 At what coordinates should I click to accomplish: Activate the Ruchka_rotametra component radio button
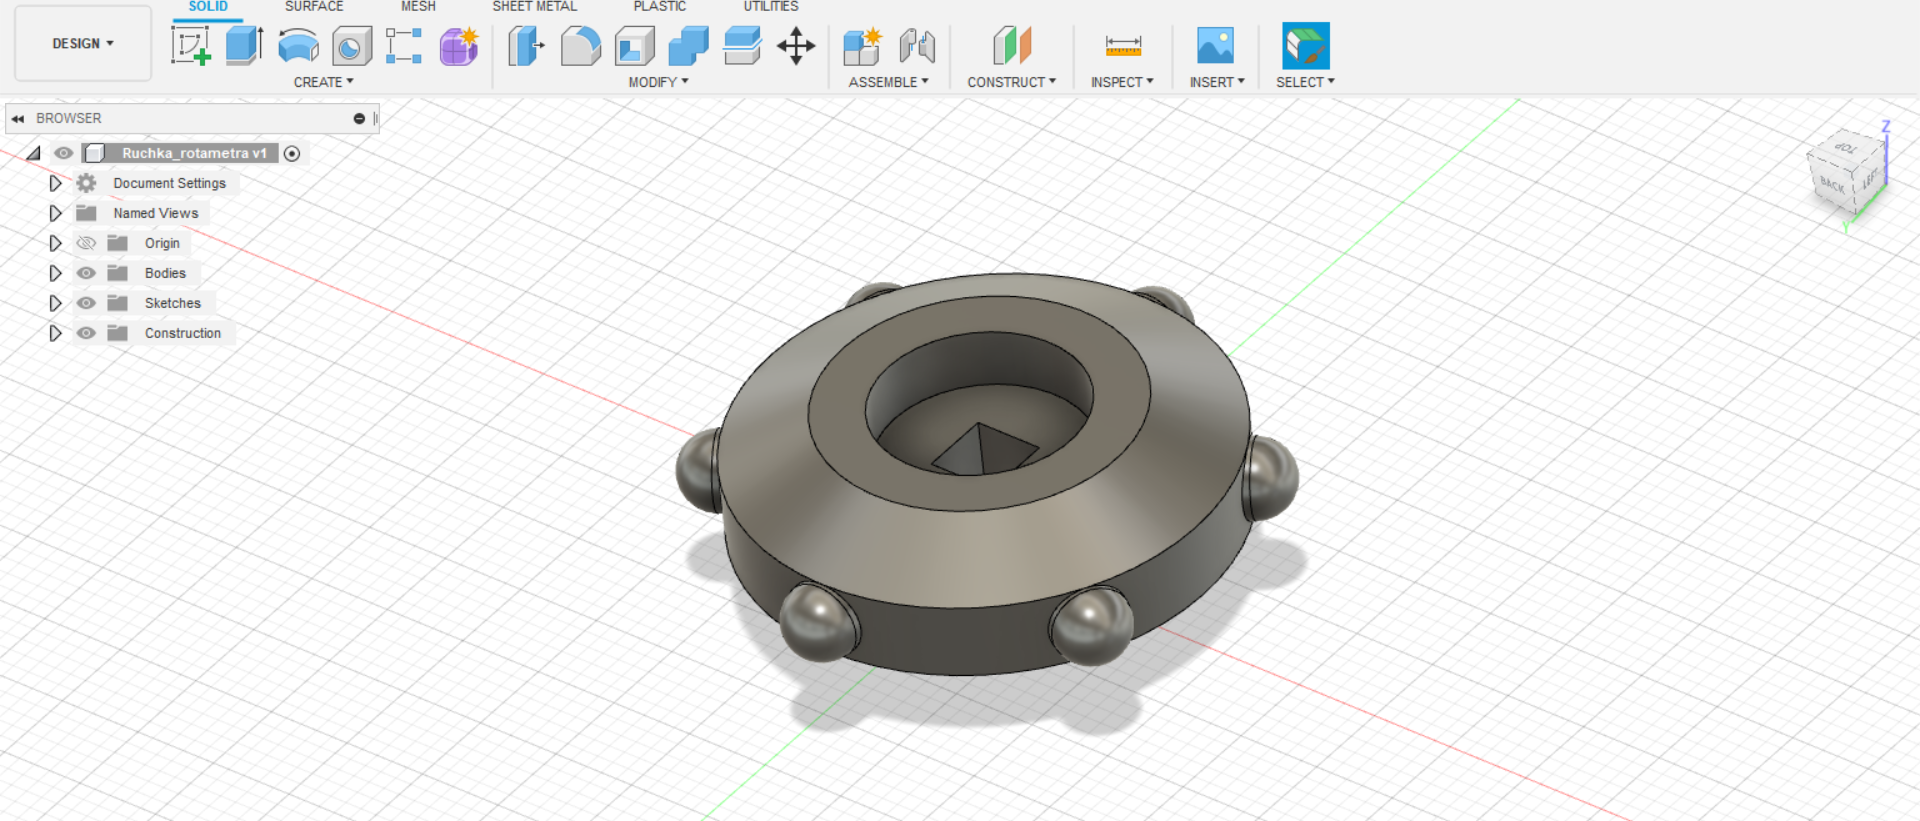(x=292, y=153)
